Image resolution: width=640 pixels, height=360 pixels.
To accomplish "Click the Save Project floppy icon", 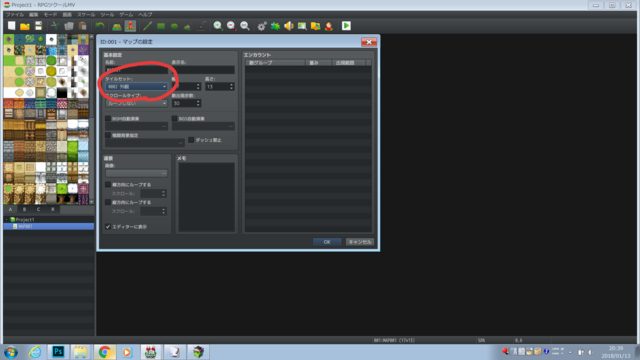I will (38, 26).
